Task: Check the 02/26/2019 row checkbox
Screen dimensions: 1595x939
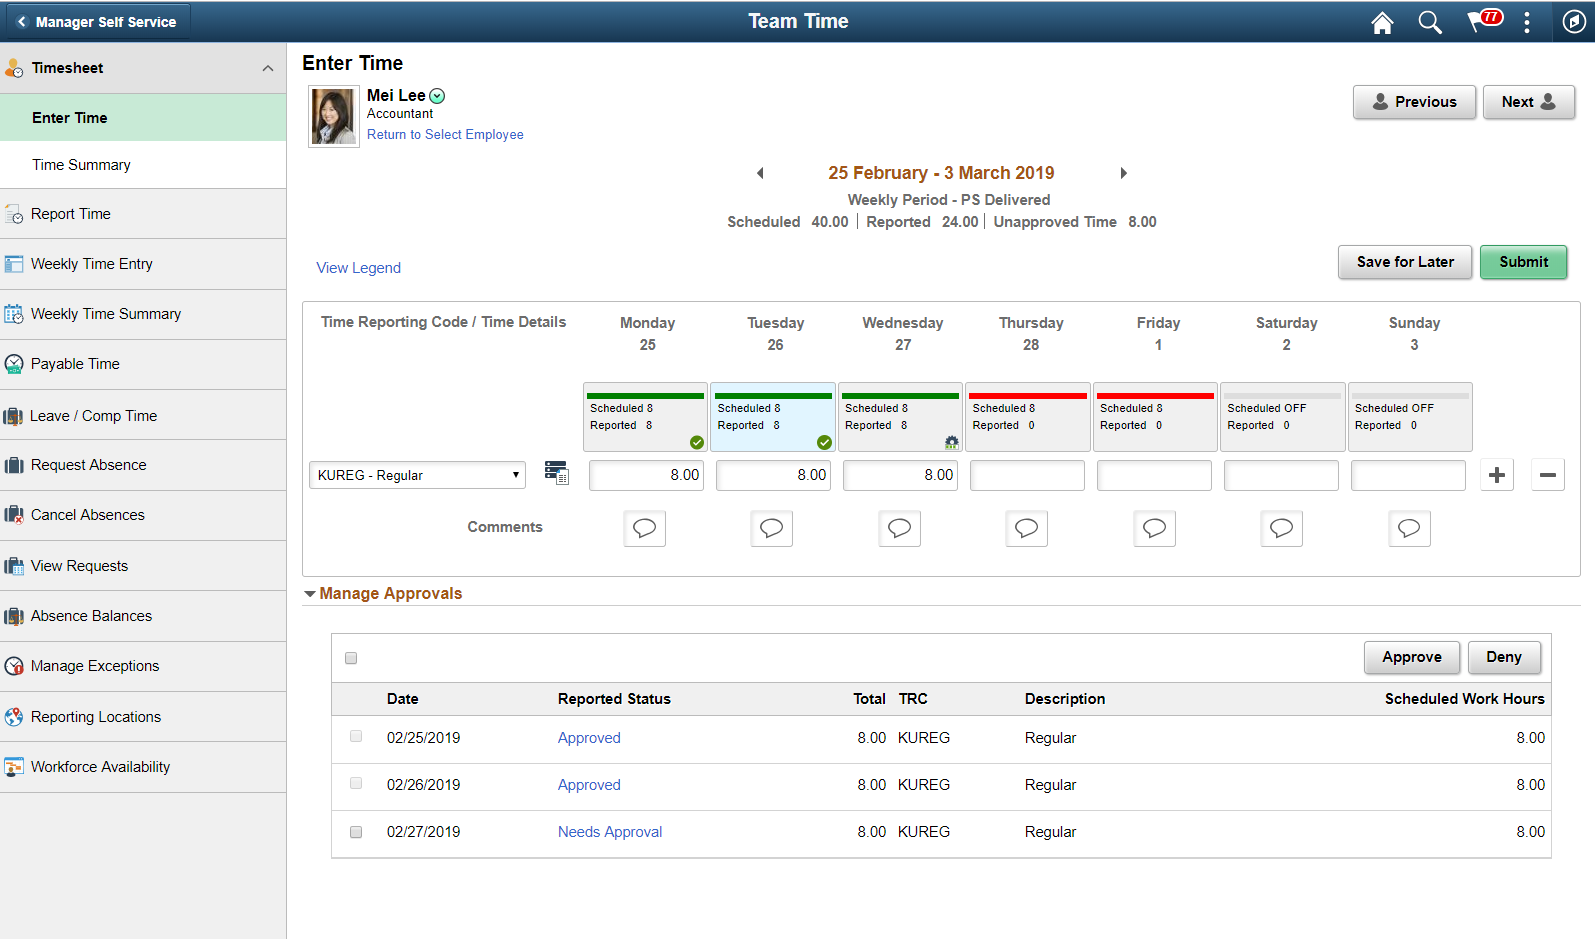Action: [x=356, y=783]
